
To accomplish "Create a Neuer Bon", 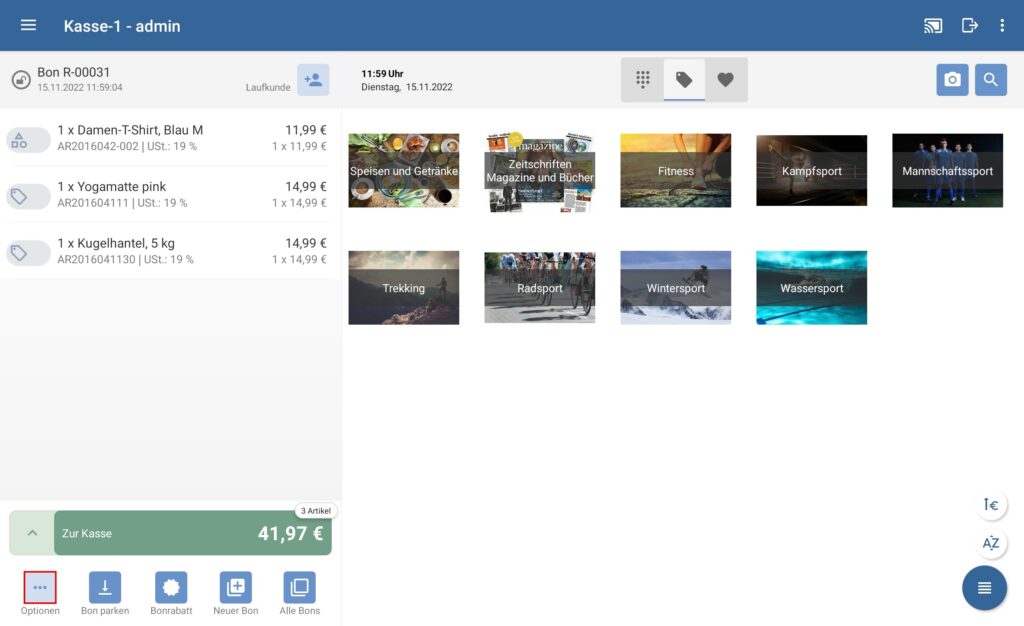I will click(x=235, y=588).
